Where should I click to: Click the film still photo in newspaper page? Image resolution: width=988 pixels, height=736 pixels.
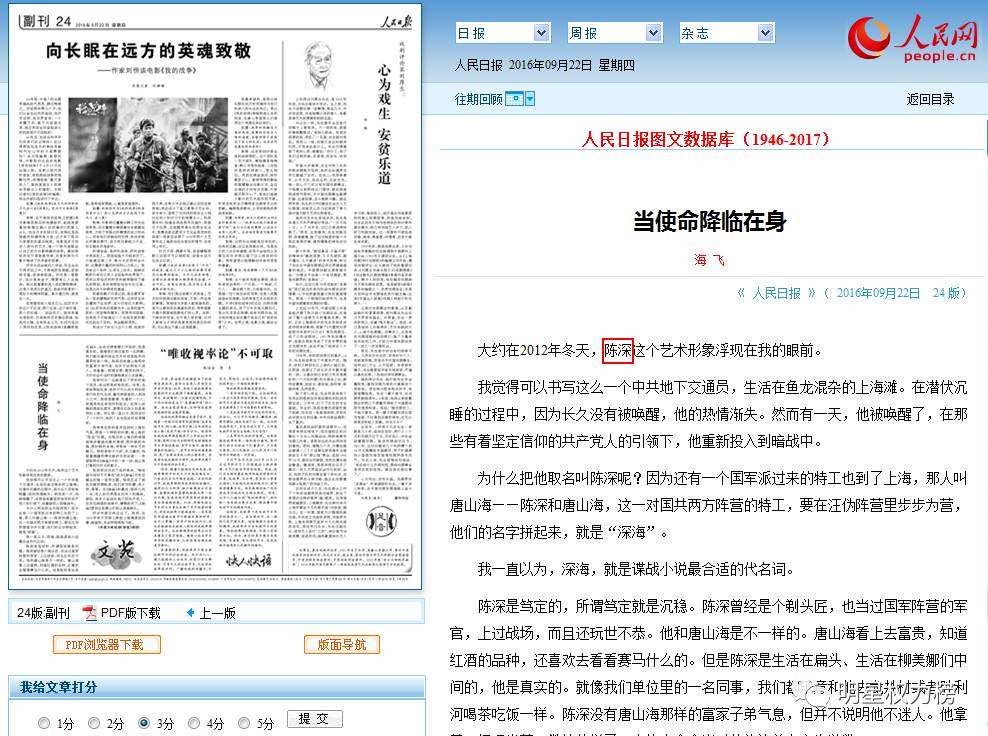[148, 144]
